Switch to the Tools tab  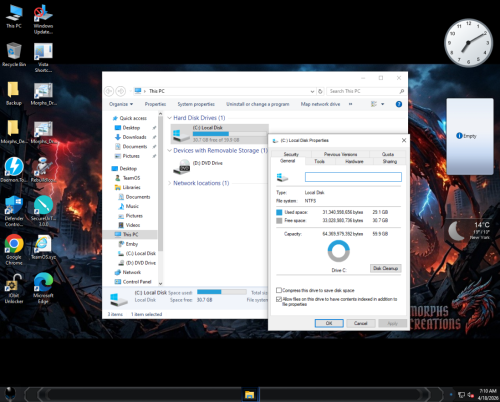[x=319, y=161]
